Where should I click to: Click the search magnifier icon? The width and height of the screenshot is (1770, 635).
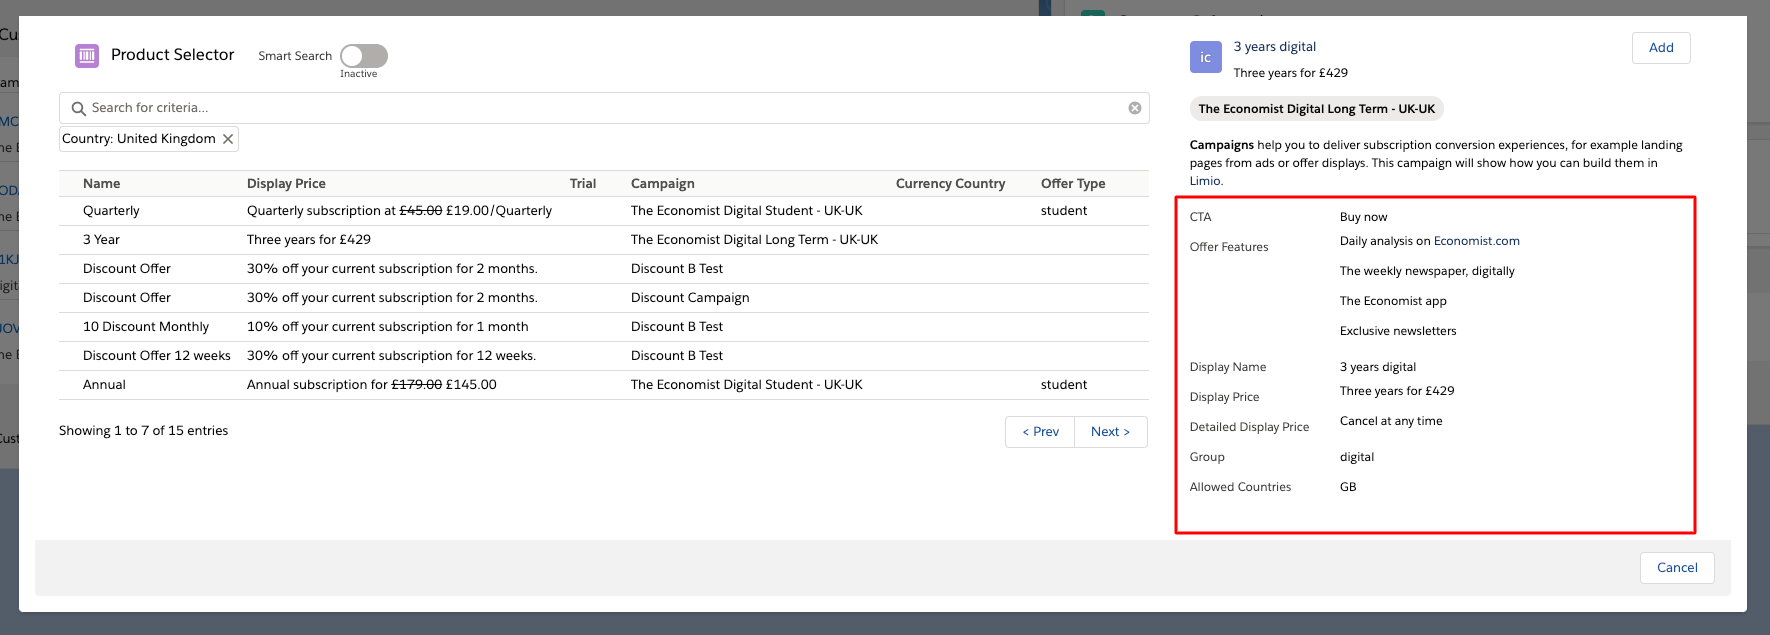[78, 108]
